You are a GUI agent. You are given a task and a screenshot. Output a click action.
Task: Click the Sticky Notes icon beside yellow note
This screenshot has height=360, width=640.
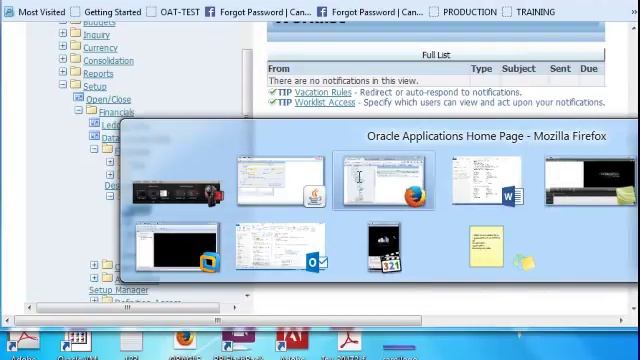[x=524, y=262]
